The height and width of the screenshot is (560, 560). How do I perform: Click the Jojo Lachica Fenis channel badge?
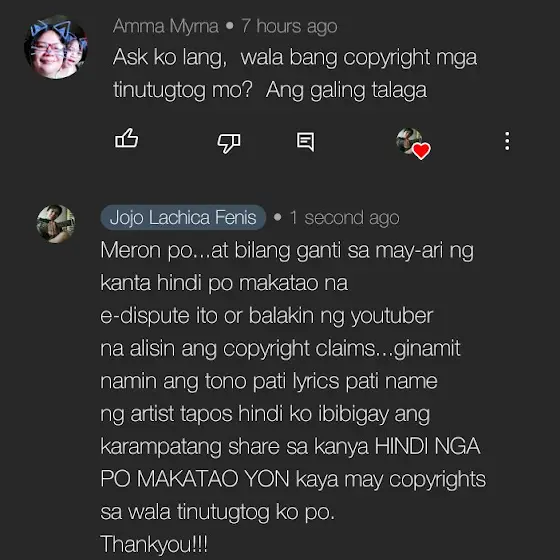183,217
